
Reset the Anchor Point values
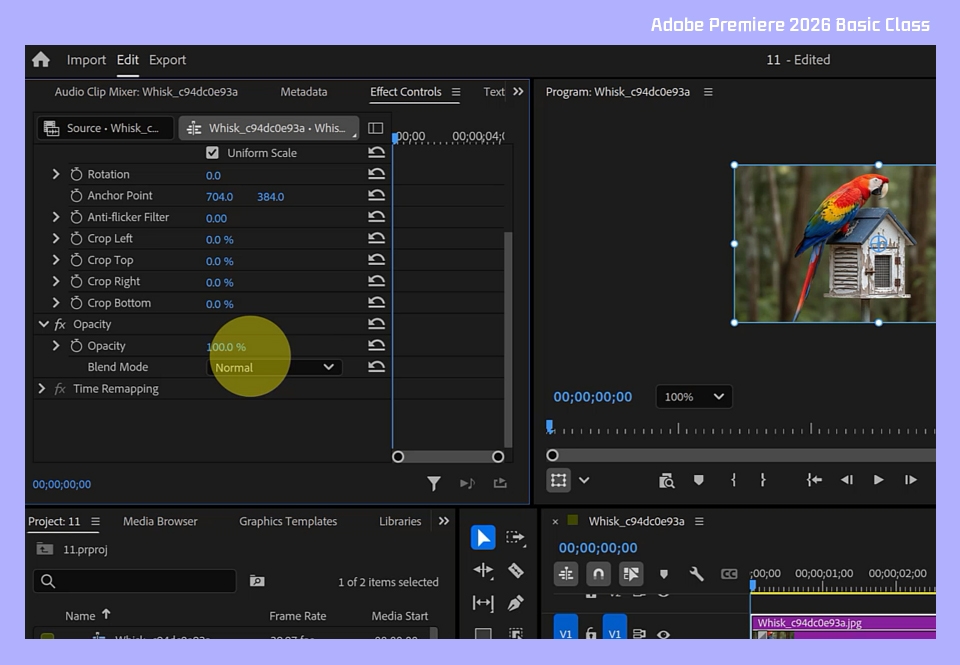click(x=377, y=195)
